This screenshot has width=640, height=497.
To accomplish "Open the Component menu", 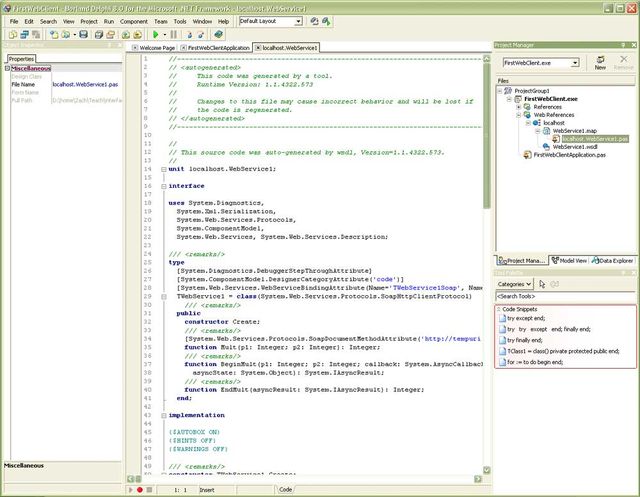I will [x=133, y=21].
